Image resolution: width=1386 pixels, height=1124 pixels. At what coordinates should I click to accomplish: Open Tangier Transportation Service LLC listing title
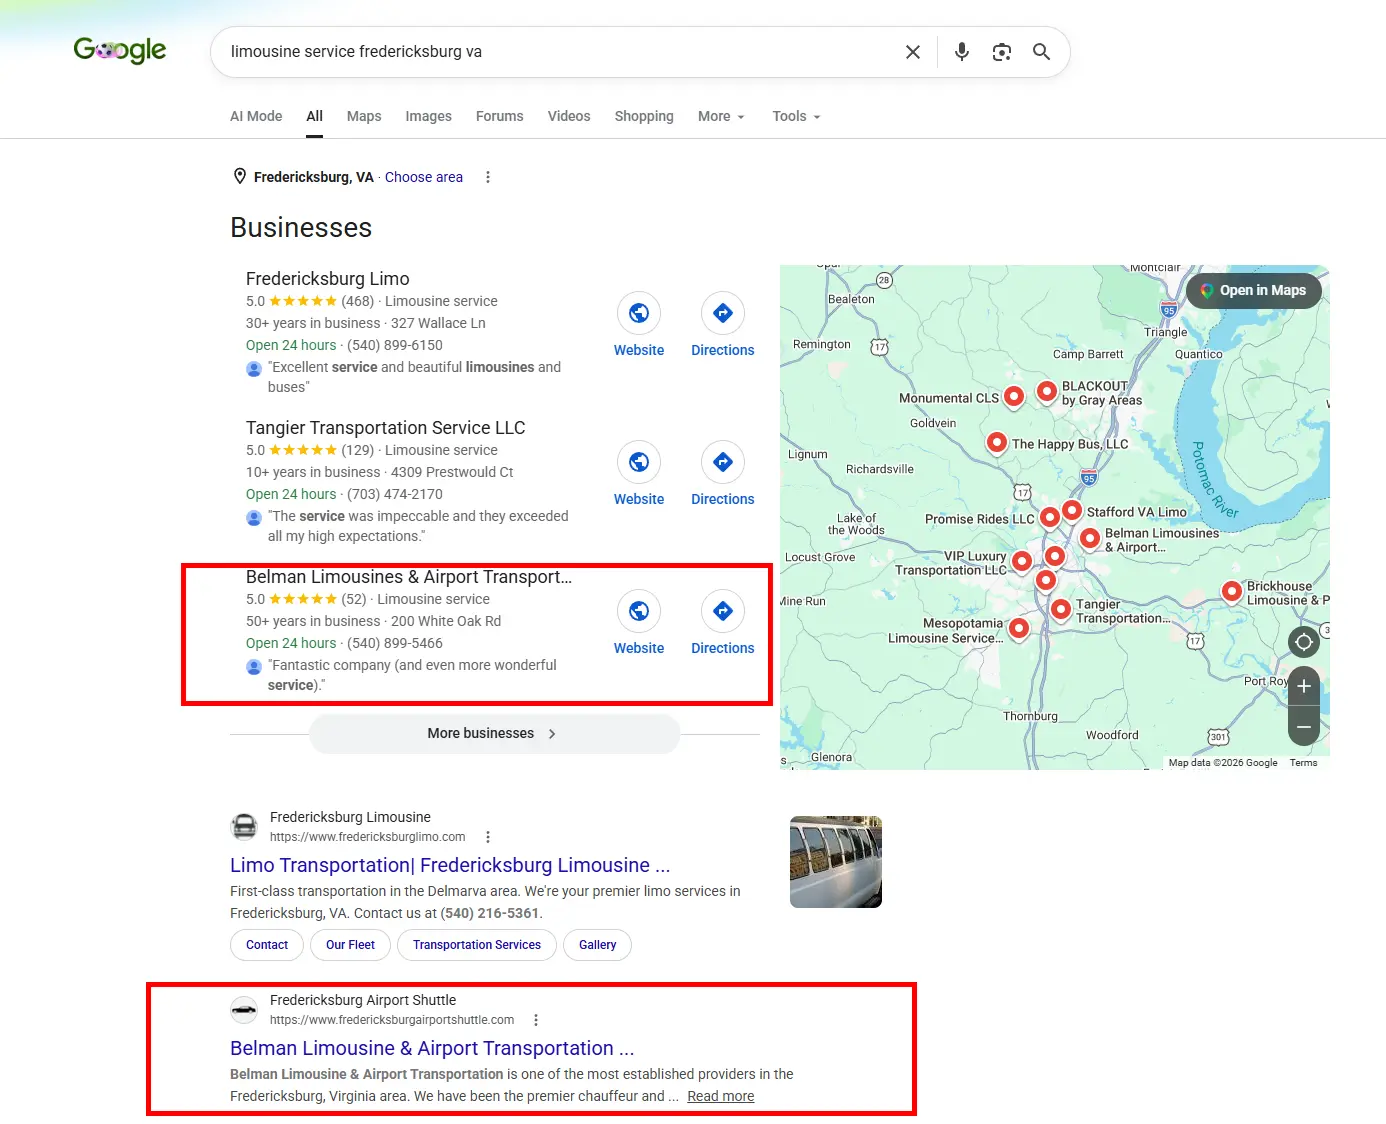click(x=386, y=428)
